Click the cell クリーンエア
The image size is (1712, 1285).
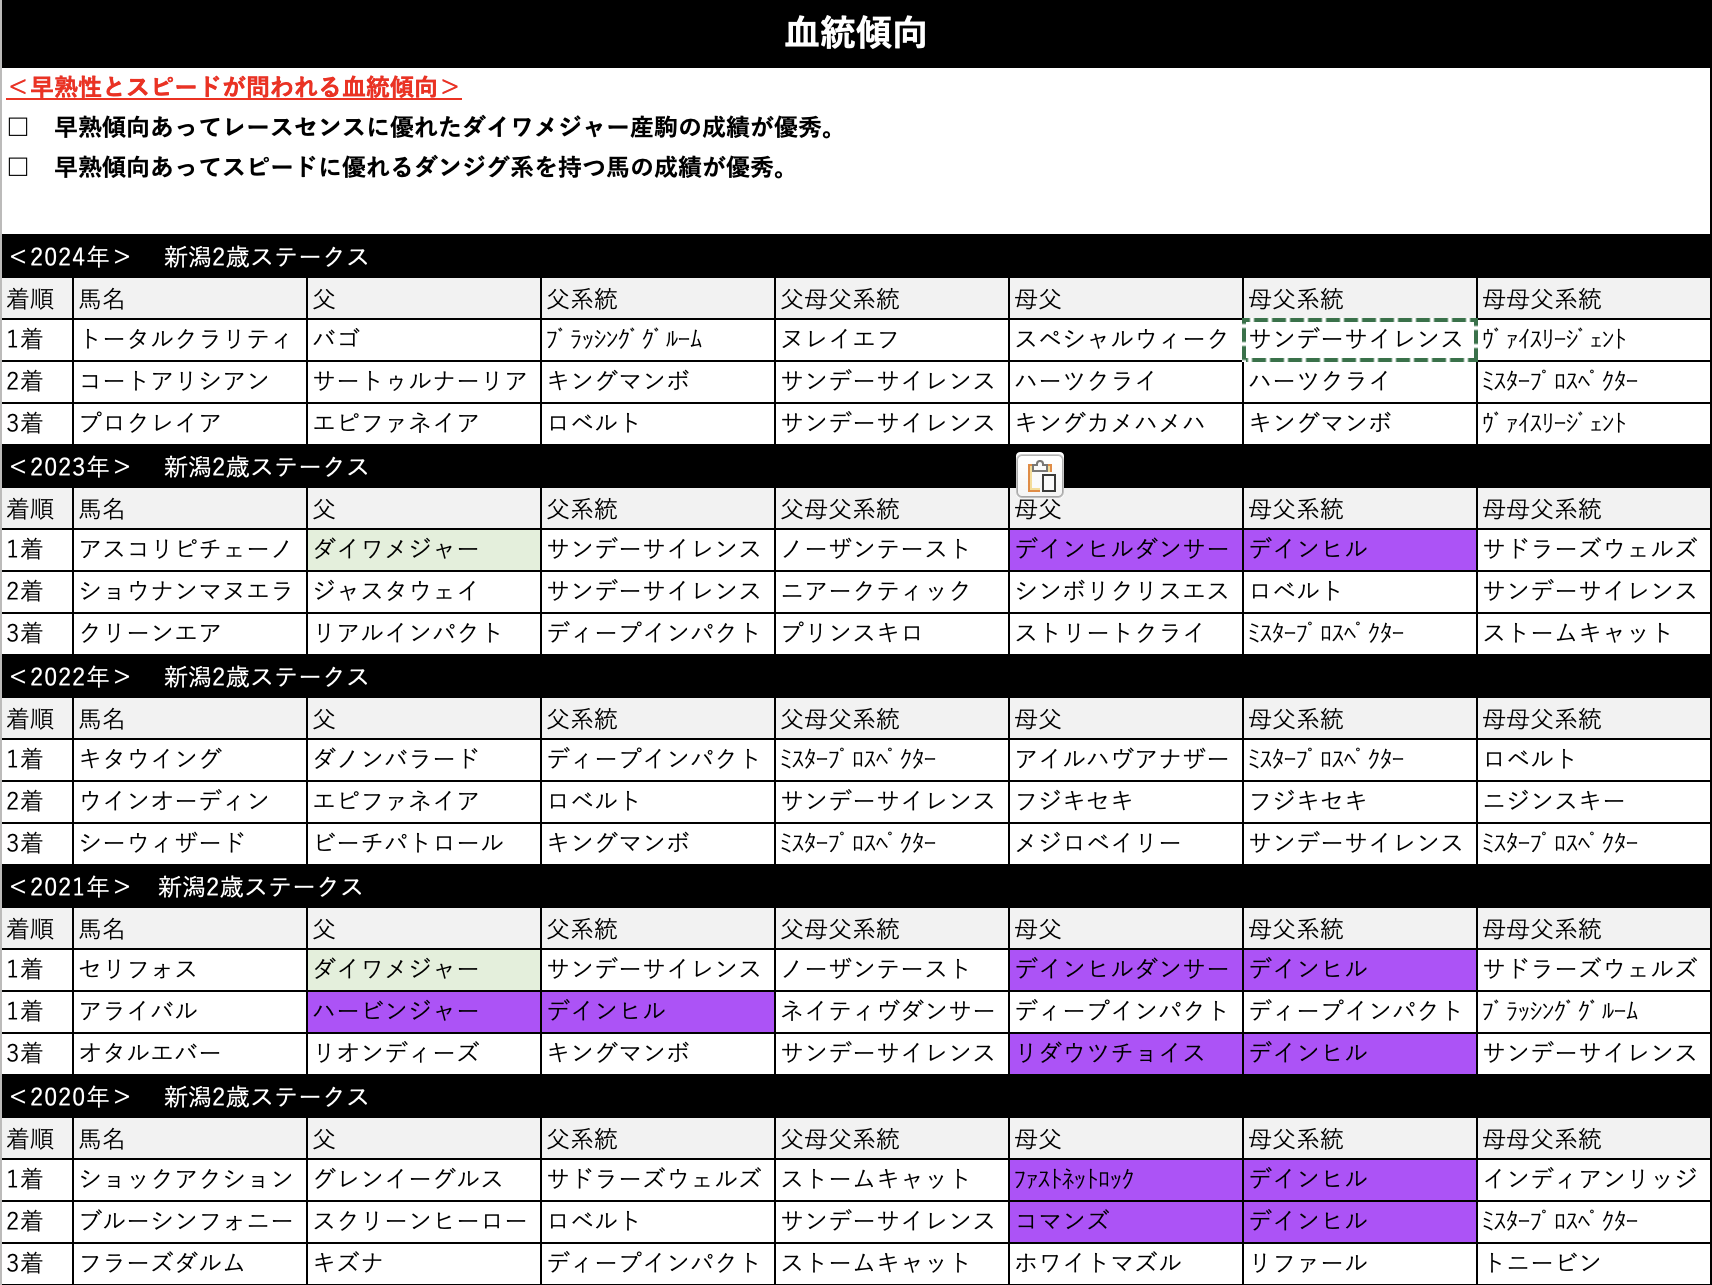pos(190,634)
